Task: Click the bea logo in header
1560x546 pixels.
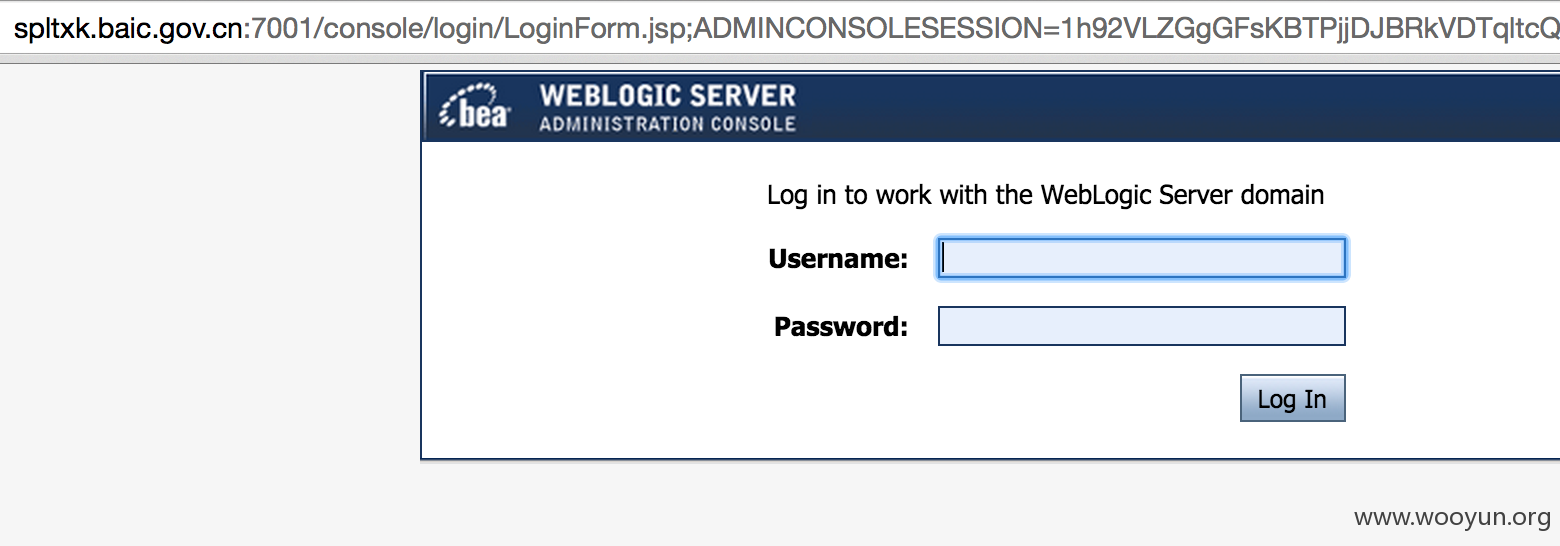Action: coord(475,107)
